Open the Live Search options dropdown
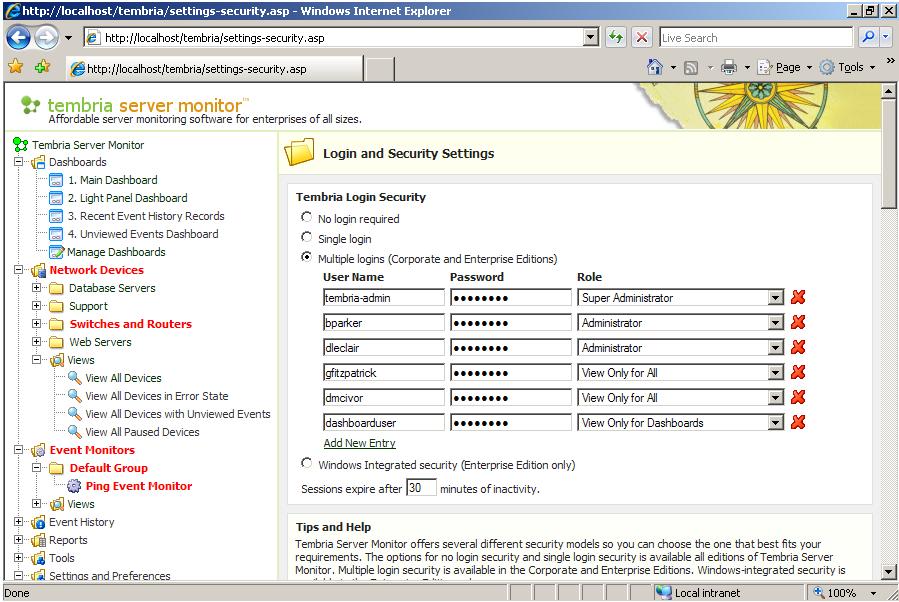Viewport: 899px width, 602px height. pos(885,38)
